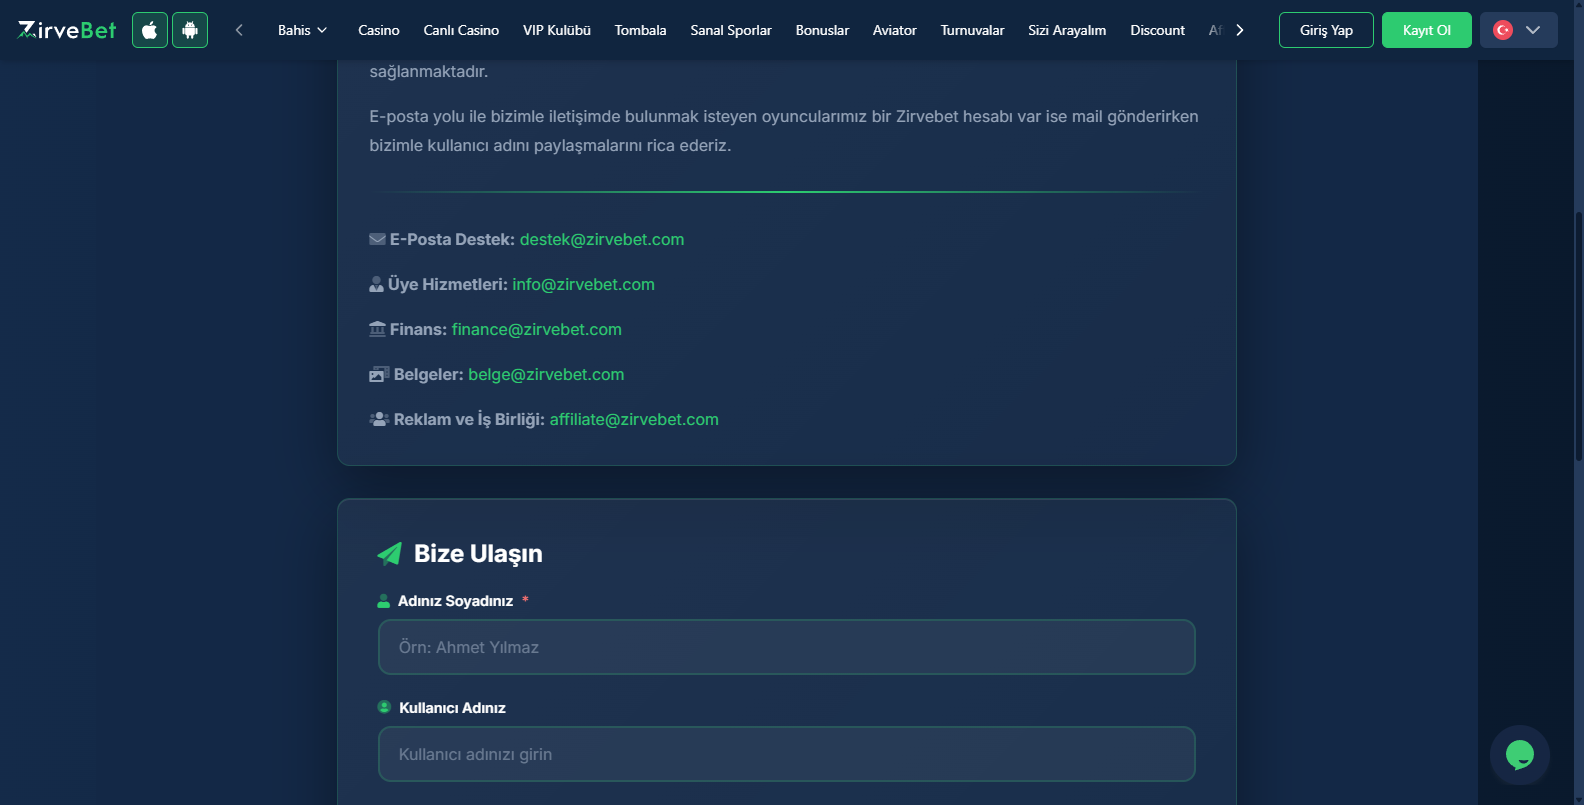Click the Turkish flag language icon
The image size is (1584, 805).
(x=1503, y=30)
